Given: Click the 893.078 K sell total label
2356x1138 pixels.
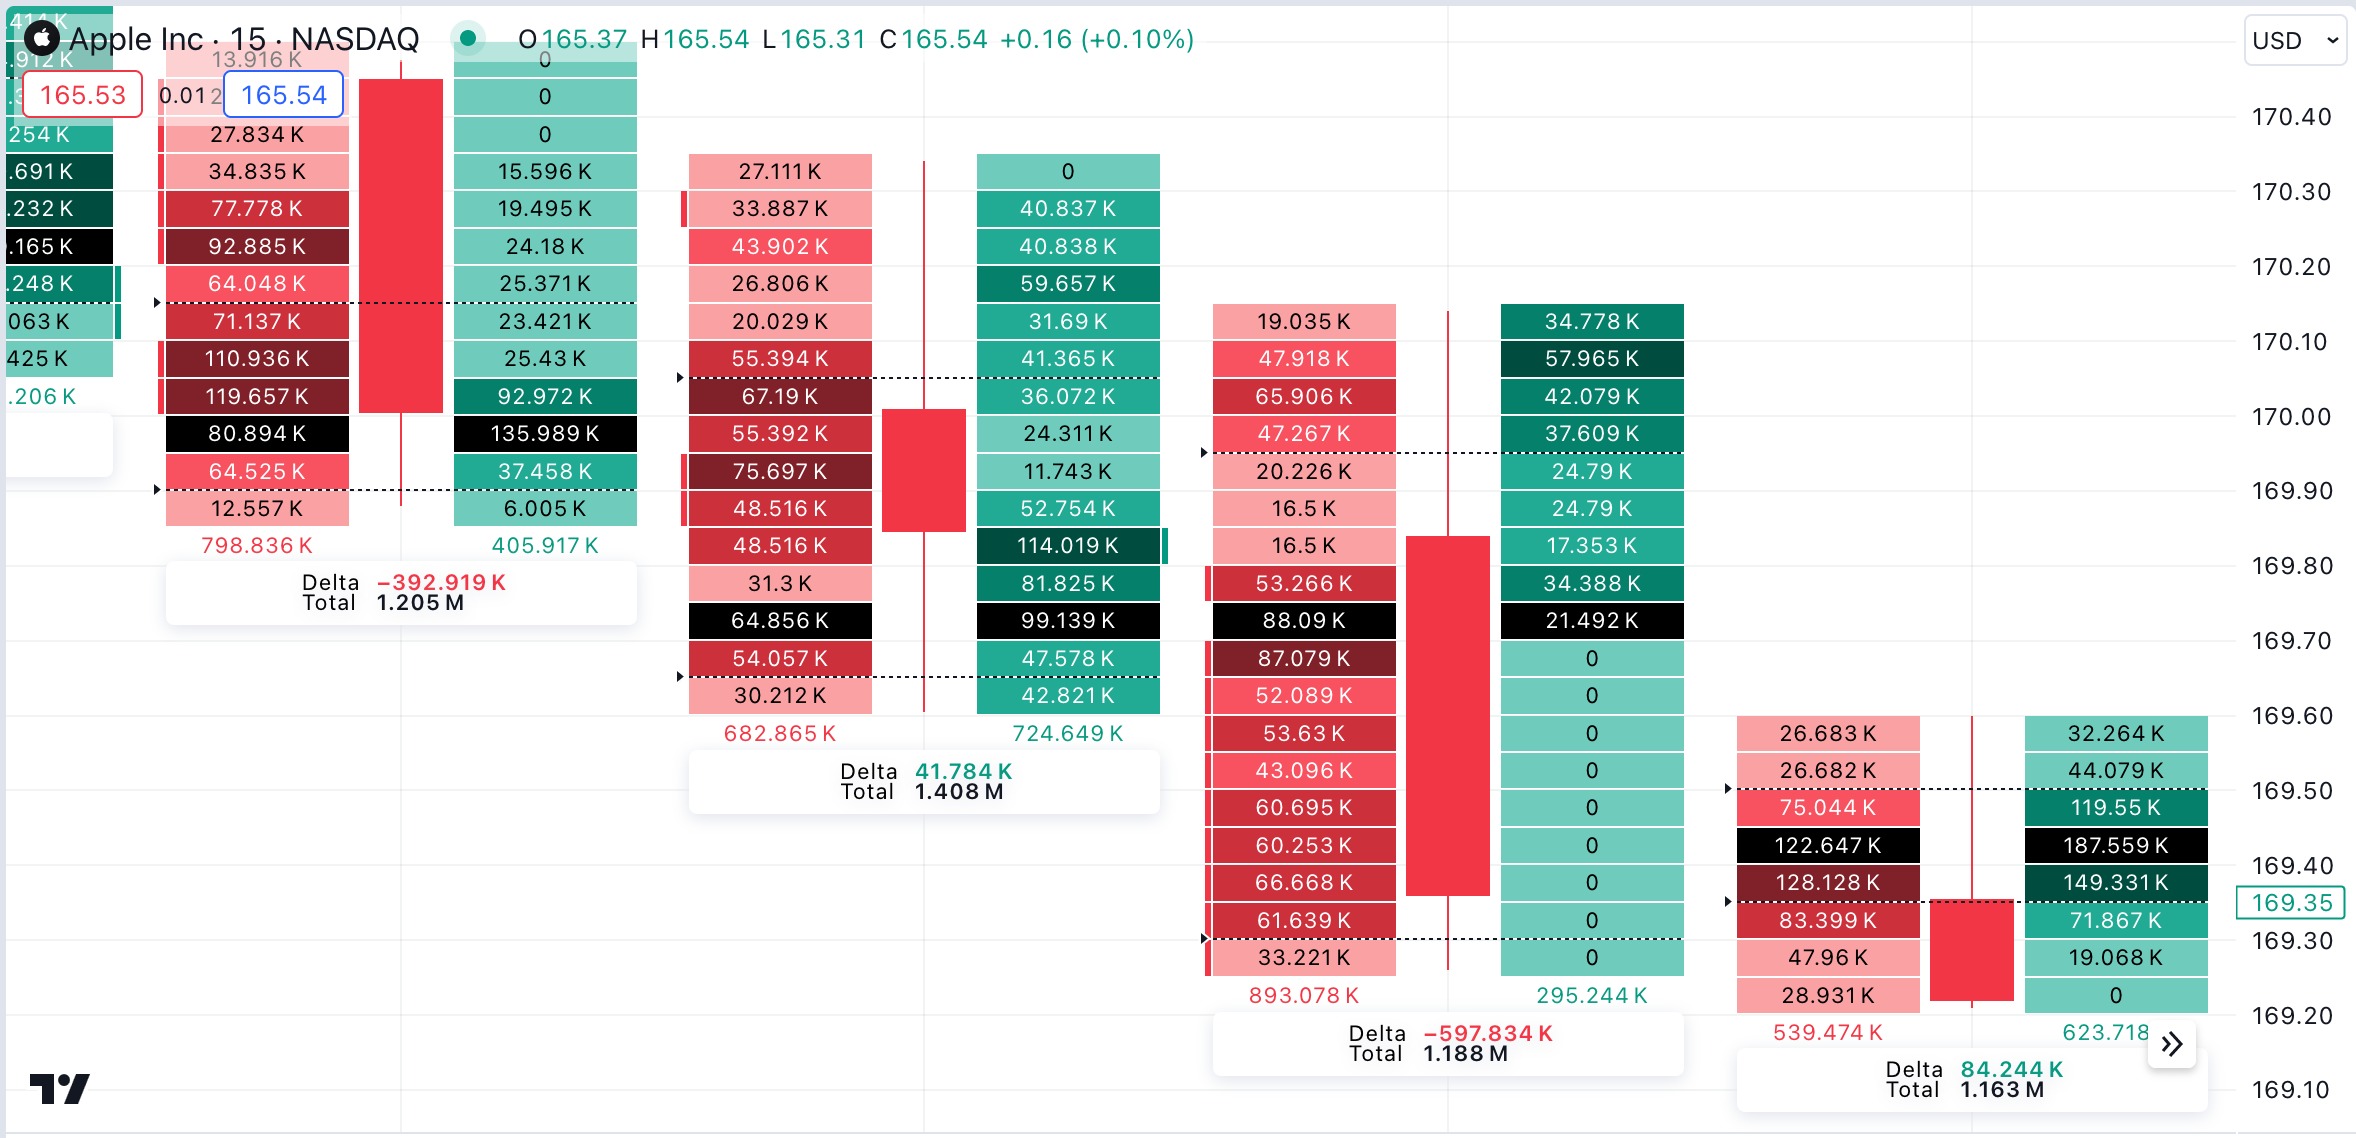Looking at the screenshot, I should 1304,996.
